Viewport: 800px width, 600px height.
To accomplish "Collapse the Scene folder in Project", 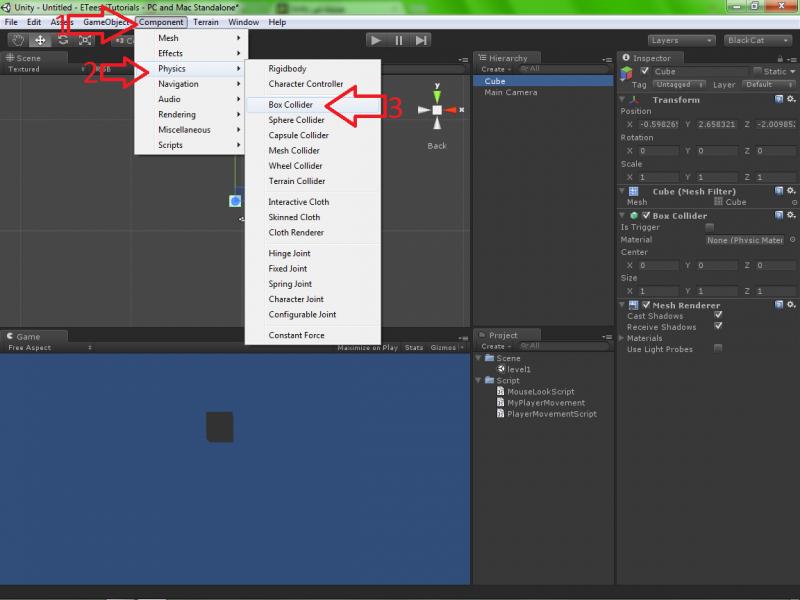I will click(x=479, y=358).
